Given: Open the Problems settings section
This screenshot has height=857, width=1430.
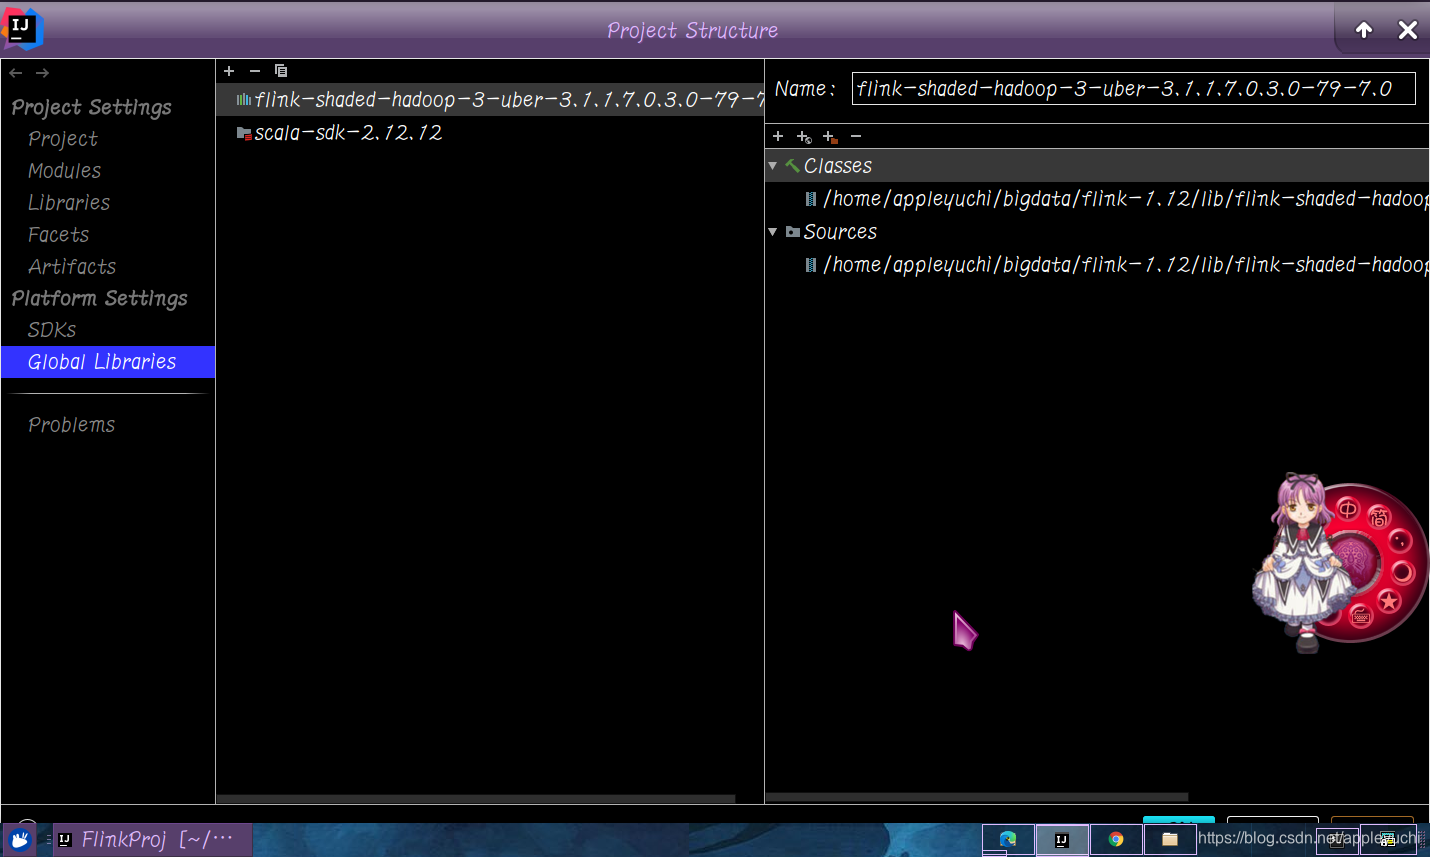Looking at the screenshot, I should (71, 425).
